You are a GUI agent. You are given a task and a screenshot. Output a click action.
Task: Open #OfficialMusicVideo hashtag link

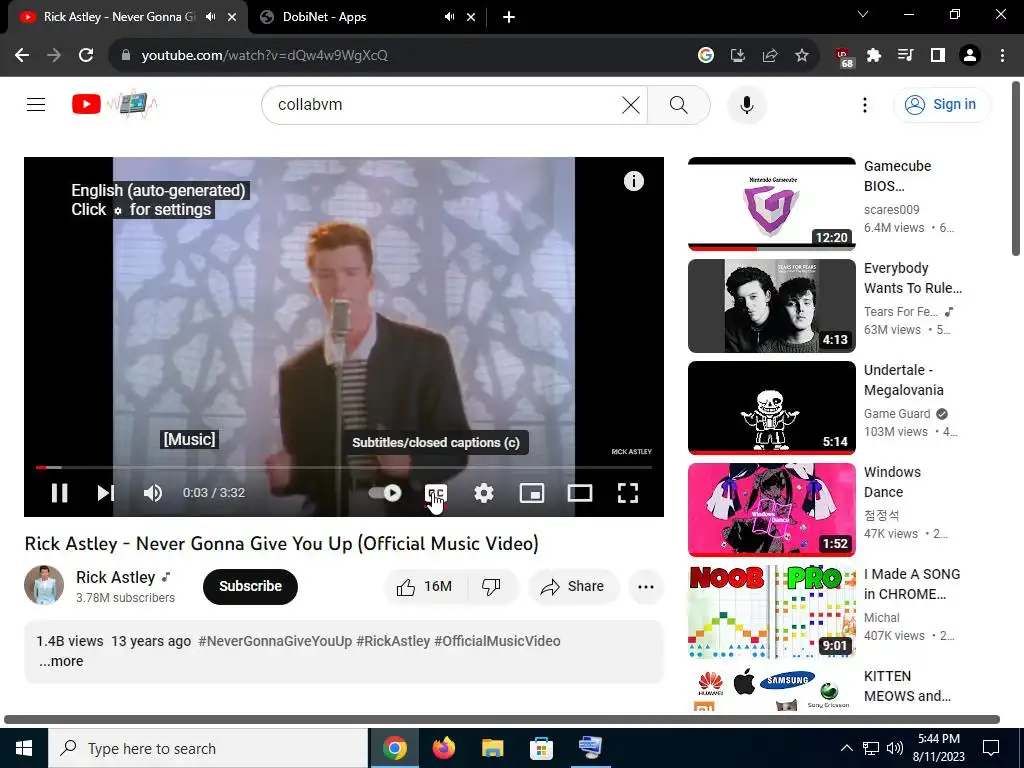[497, 641]
